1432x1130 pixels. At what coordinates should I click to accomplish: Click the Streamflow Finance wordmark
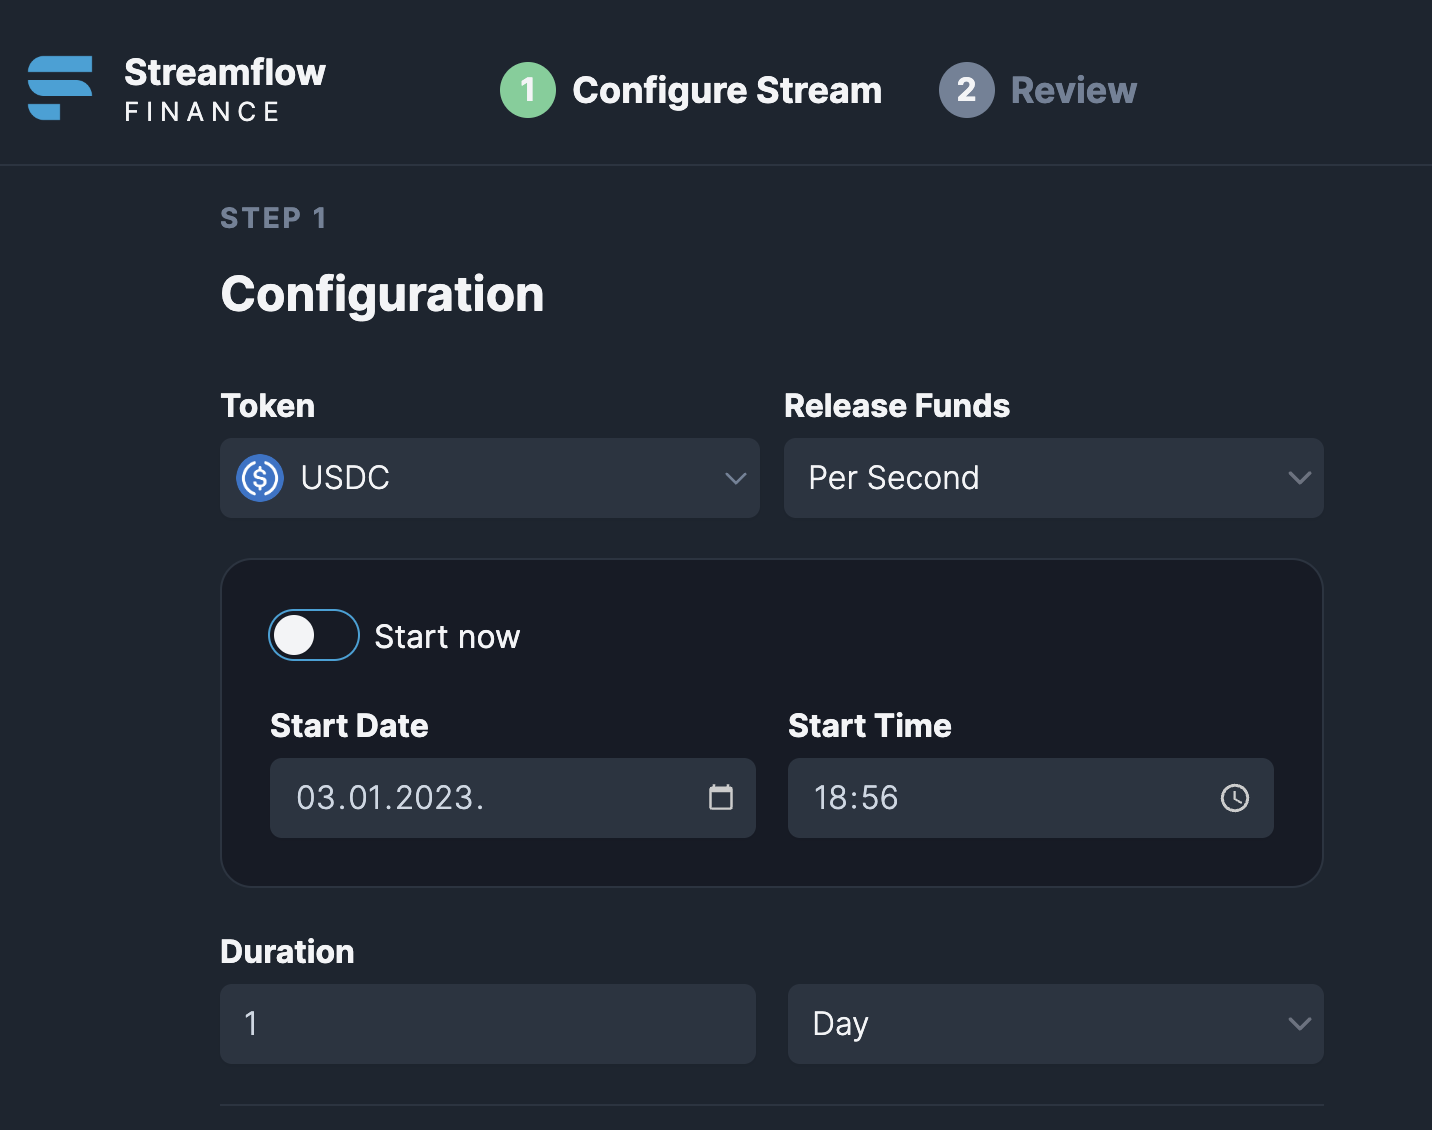click(225, 88)
